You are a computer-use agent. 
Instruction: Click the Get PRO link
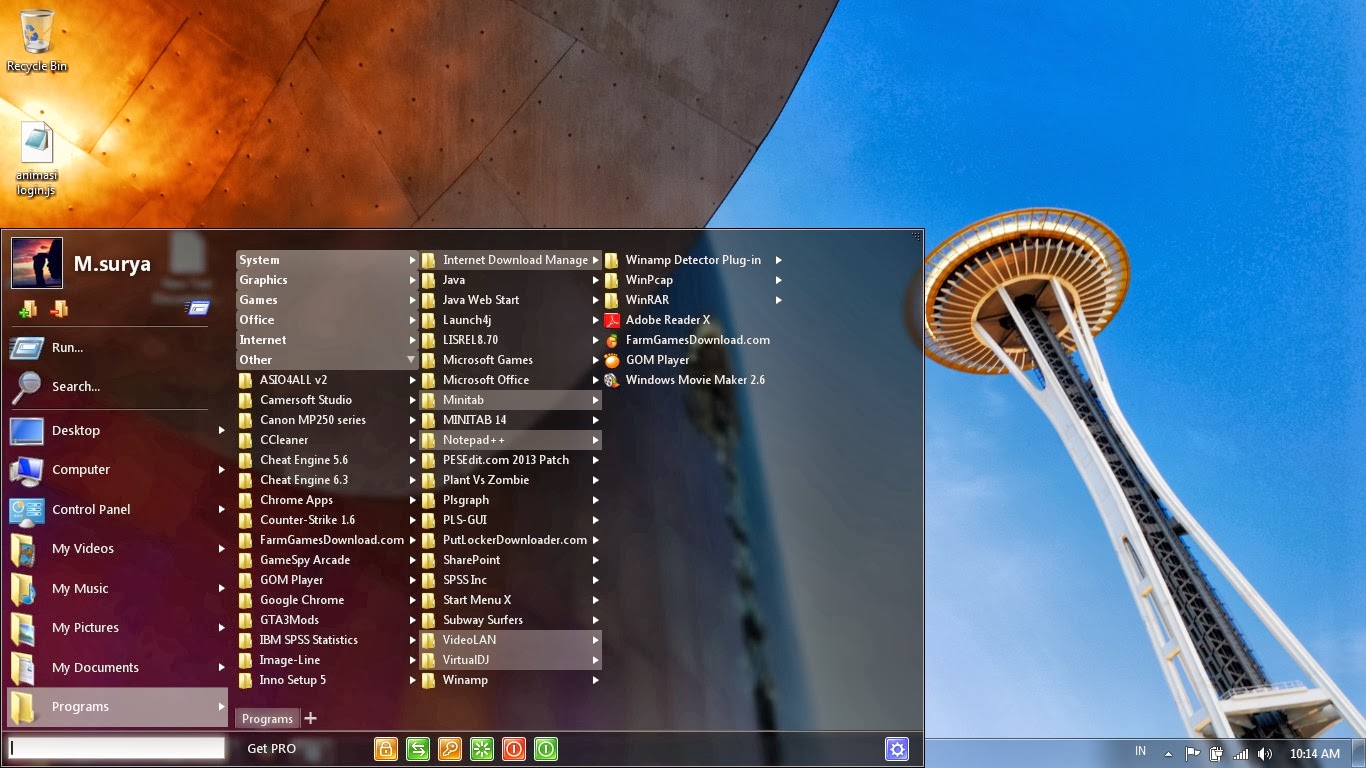271,748
